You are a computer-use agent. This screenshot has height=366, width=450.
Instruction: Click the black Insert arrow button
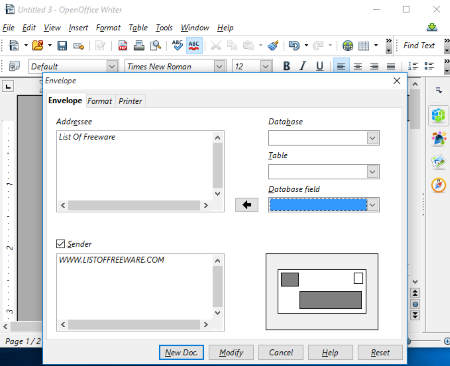247,205
